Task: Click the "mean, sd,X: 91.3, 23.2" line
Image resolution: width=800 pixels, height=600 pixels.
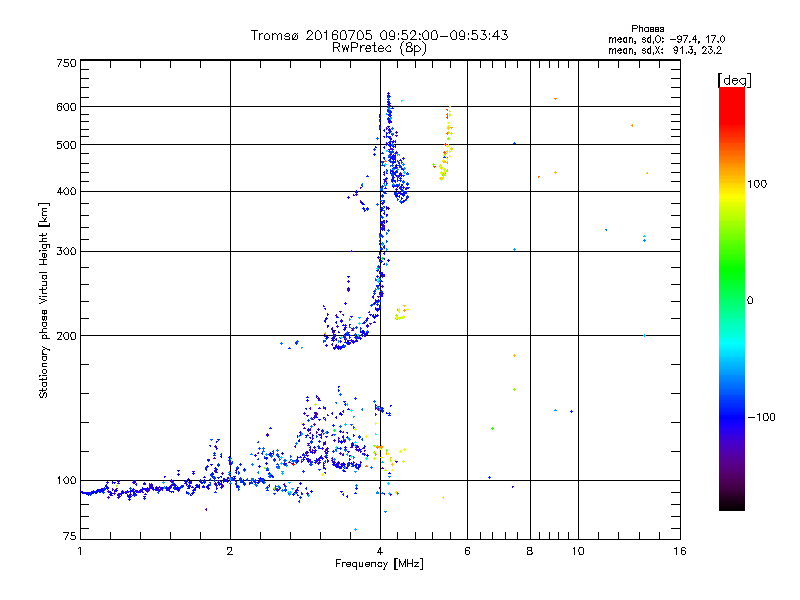Action: click(665, 50)
